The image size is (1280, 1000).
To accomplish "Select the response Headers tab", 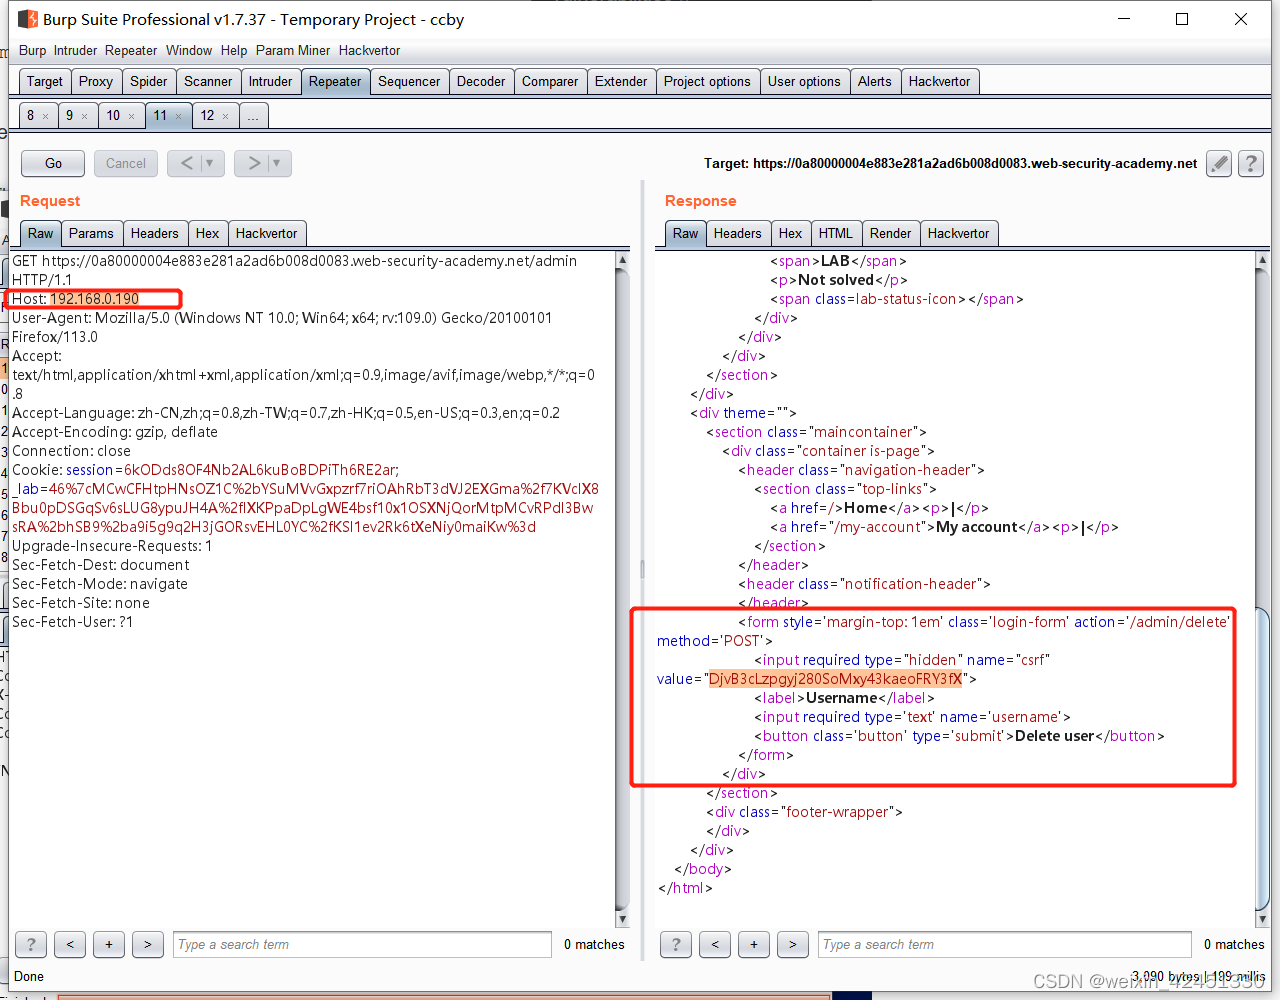I will tap(738, 233).
